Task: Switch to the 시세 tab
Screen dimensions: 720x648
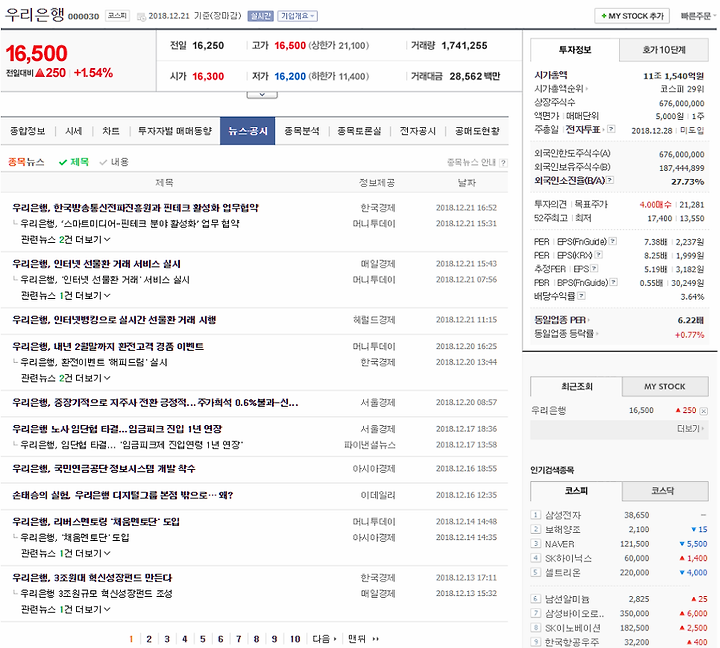Action: (73, 131)
